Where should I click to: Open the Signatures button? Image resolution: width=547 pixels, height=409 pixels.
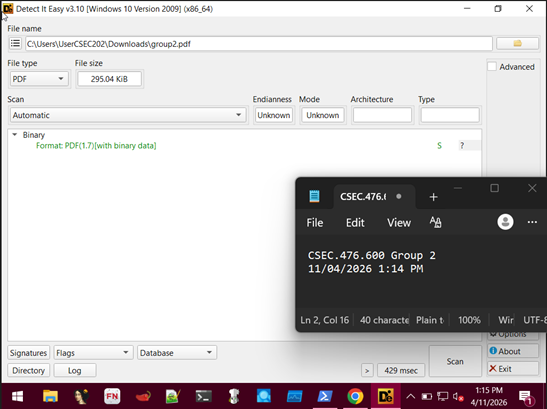click(x=28, y=353)
